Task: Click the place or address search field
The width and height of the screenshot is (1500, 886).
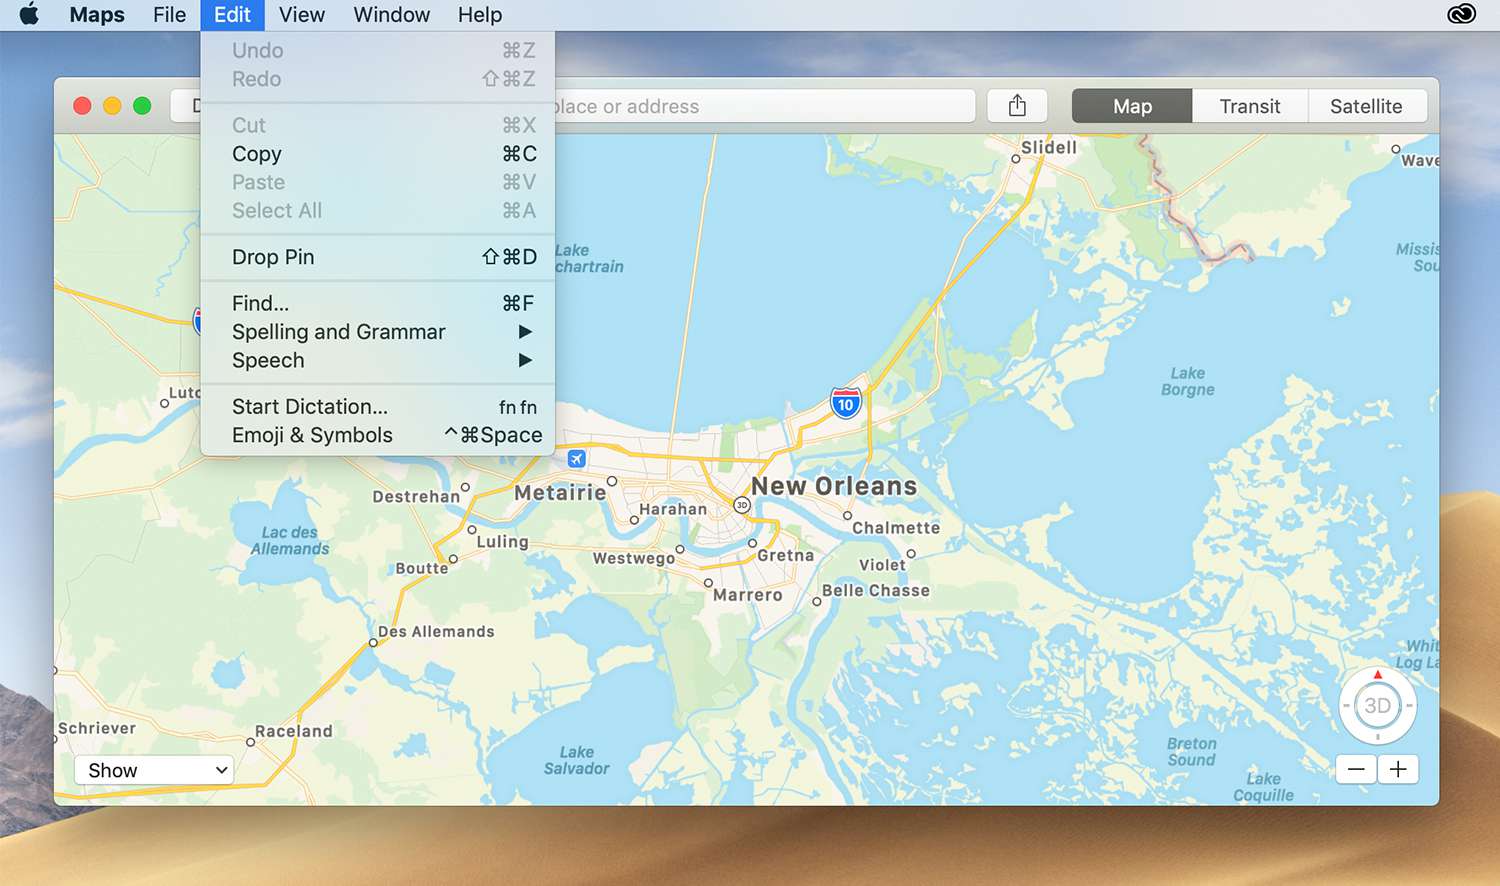Action: pyautogui.click(x=765, y=106)
